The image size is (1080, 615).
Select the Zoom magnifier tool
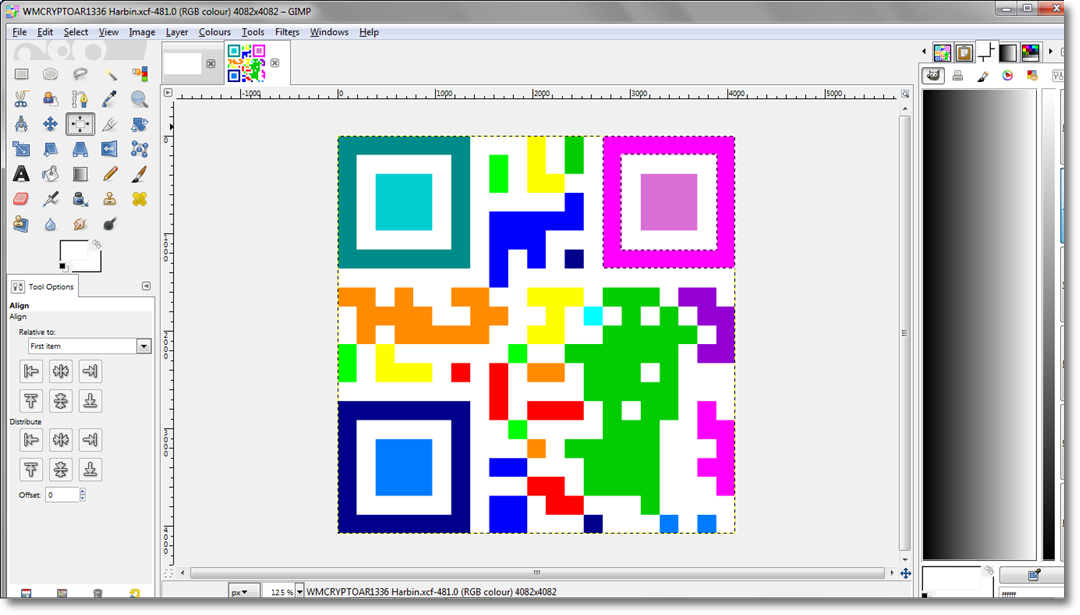139,99
